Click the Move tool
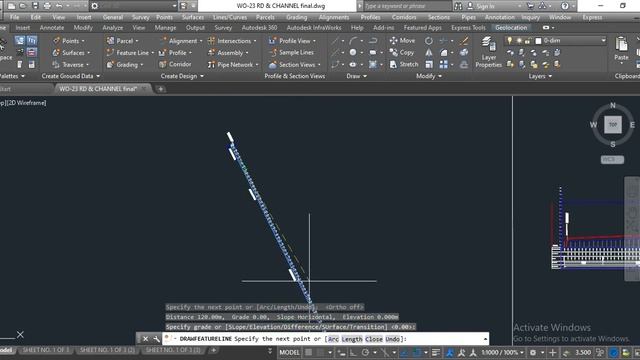The width and height of the screenshot is (640, 360). (x=402, y=40)
